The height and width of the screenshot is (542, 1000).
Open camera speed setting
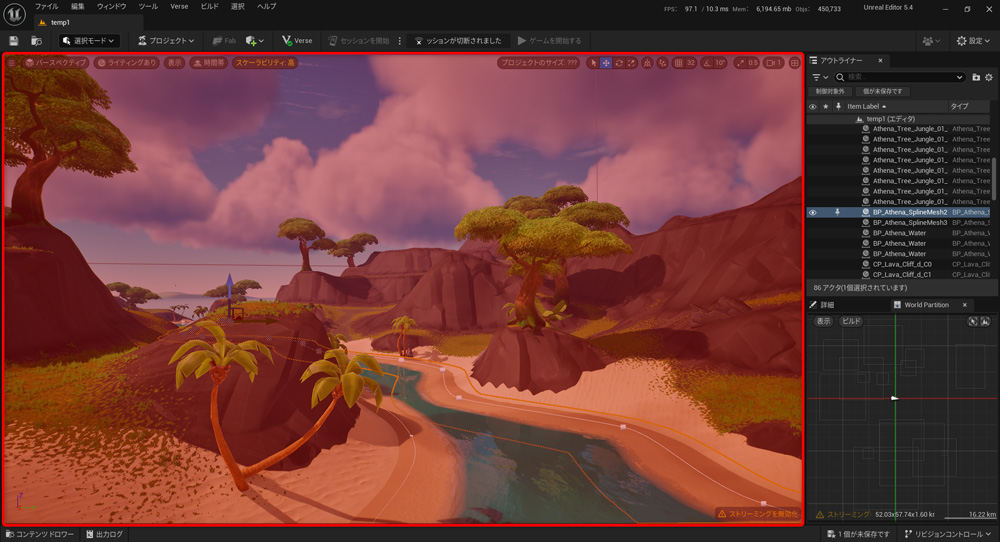(x=774, y=63)
